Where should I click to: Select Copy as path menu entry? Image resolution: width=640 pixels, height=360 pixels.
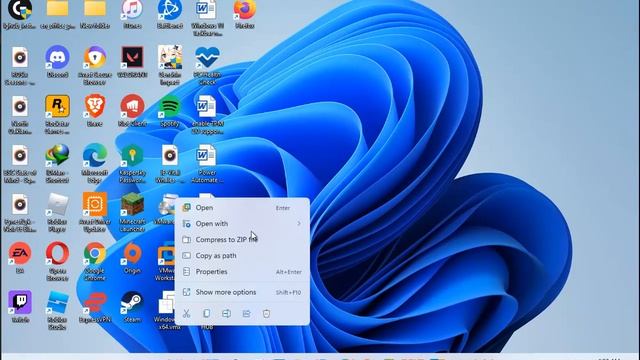pos(242,256)
